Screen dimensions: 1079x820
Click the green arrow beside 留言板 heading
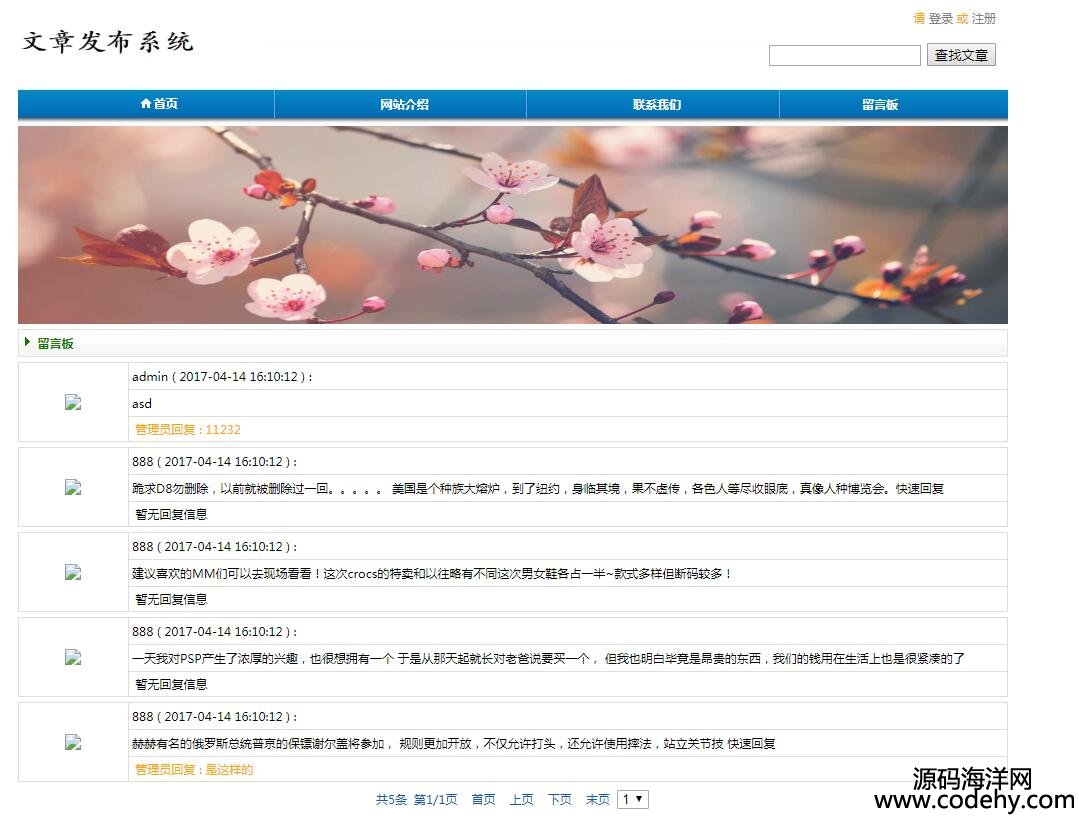point(28,342)
